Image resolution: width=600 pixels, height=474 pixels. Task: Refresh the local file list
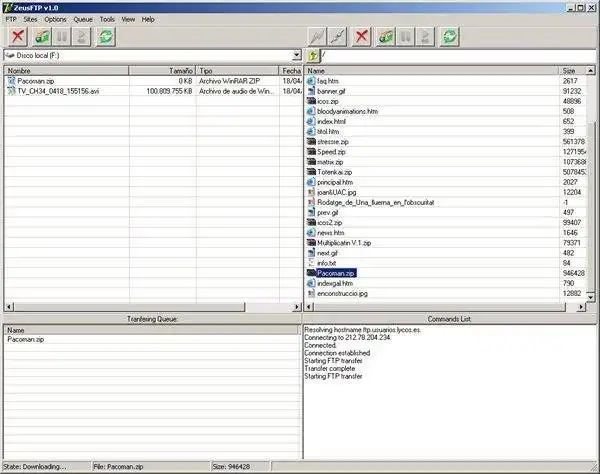106,37
